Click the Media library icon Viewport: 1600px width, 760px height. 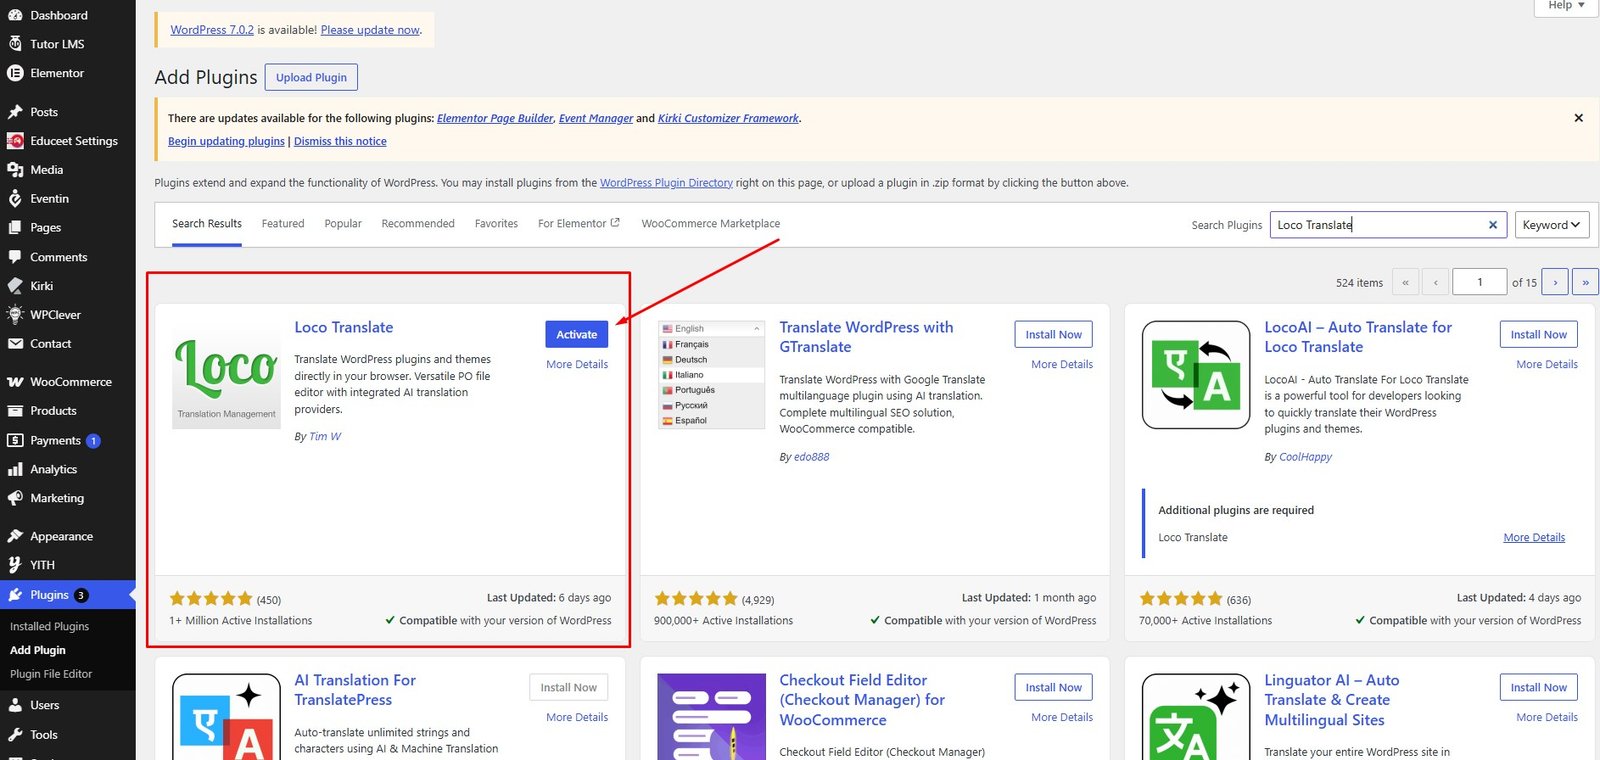15,170
